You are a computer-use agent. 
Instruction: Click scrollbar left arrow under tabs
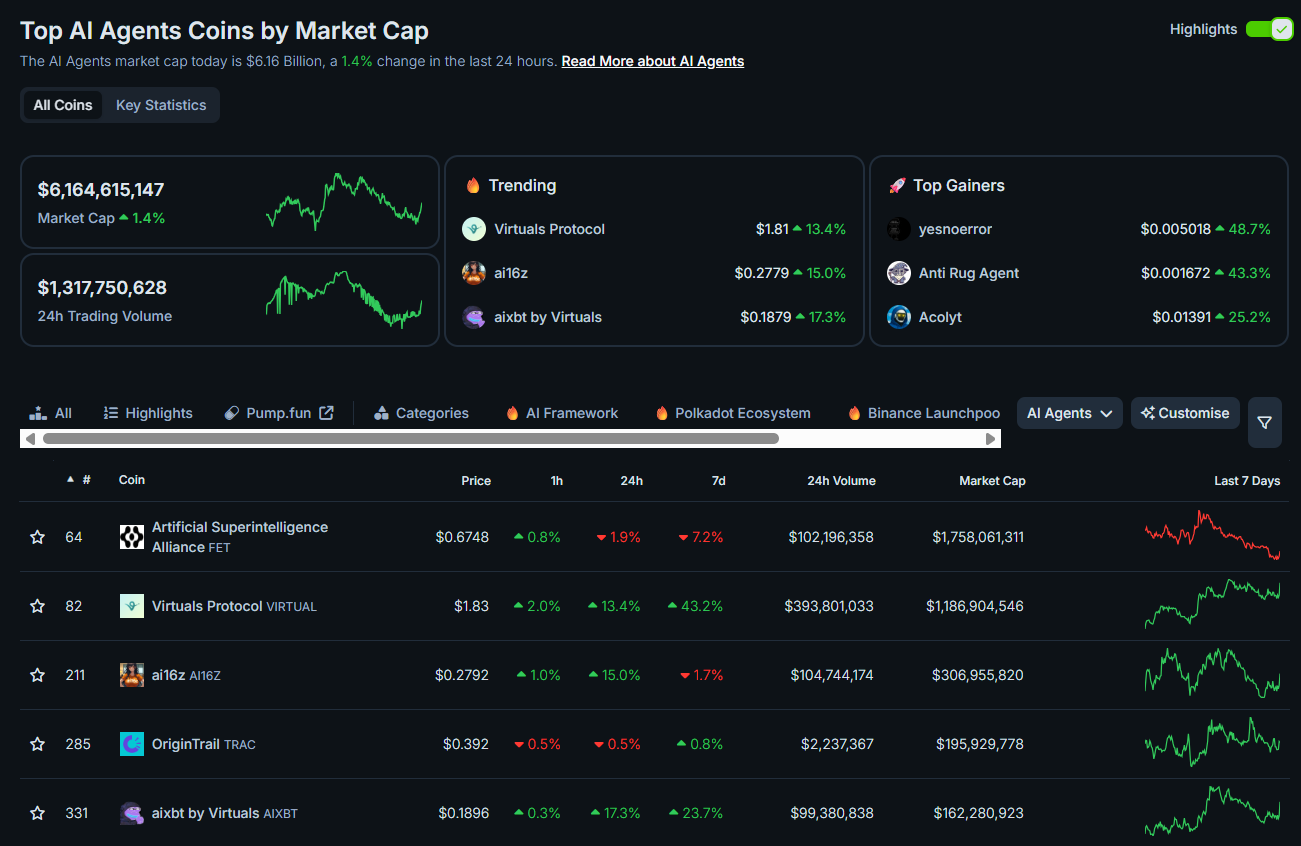point(30,439)
